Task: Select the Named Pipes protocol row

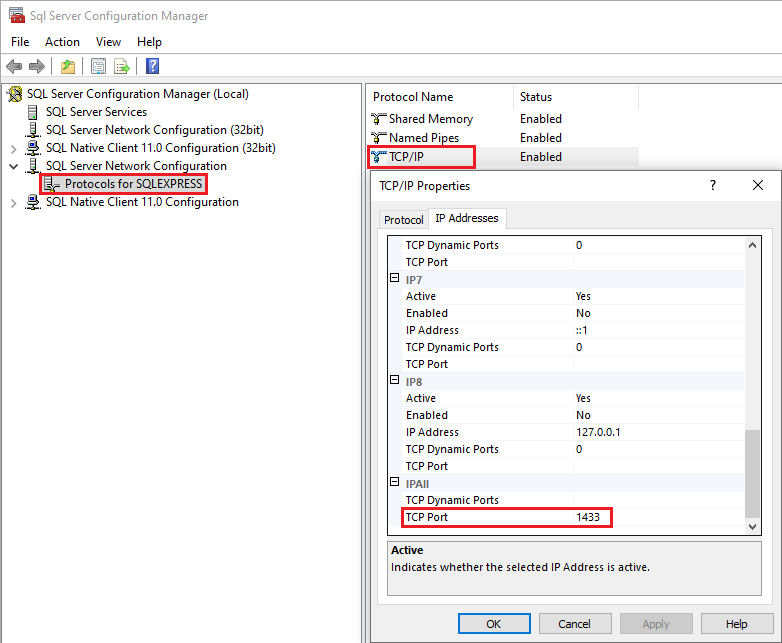Action: (x=504, y=138)
